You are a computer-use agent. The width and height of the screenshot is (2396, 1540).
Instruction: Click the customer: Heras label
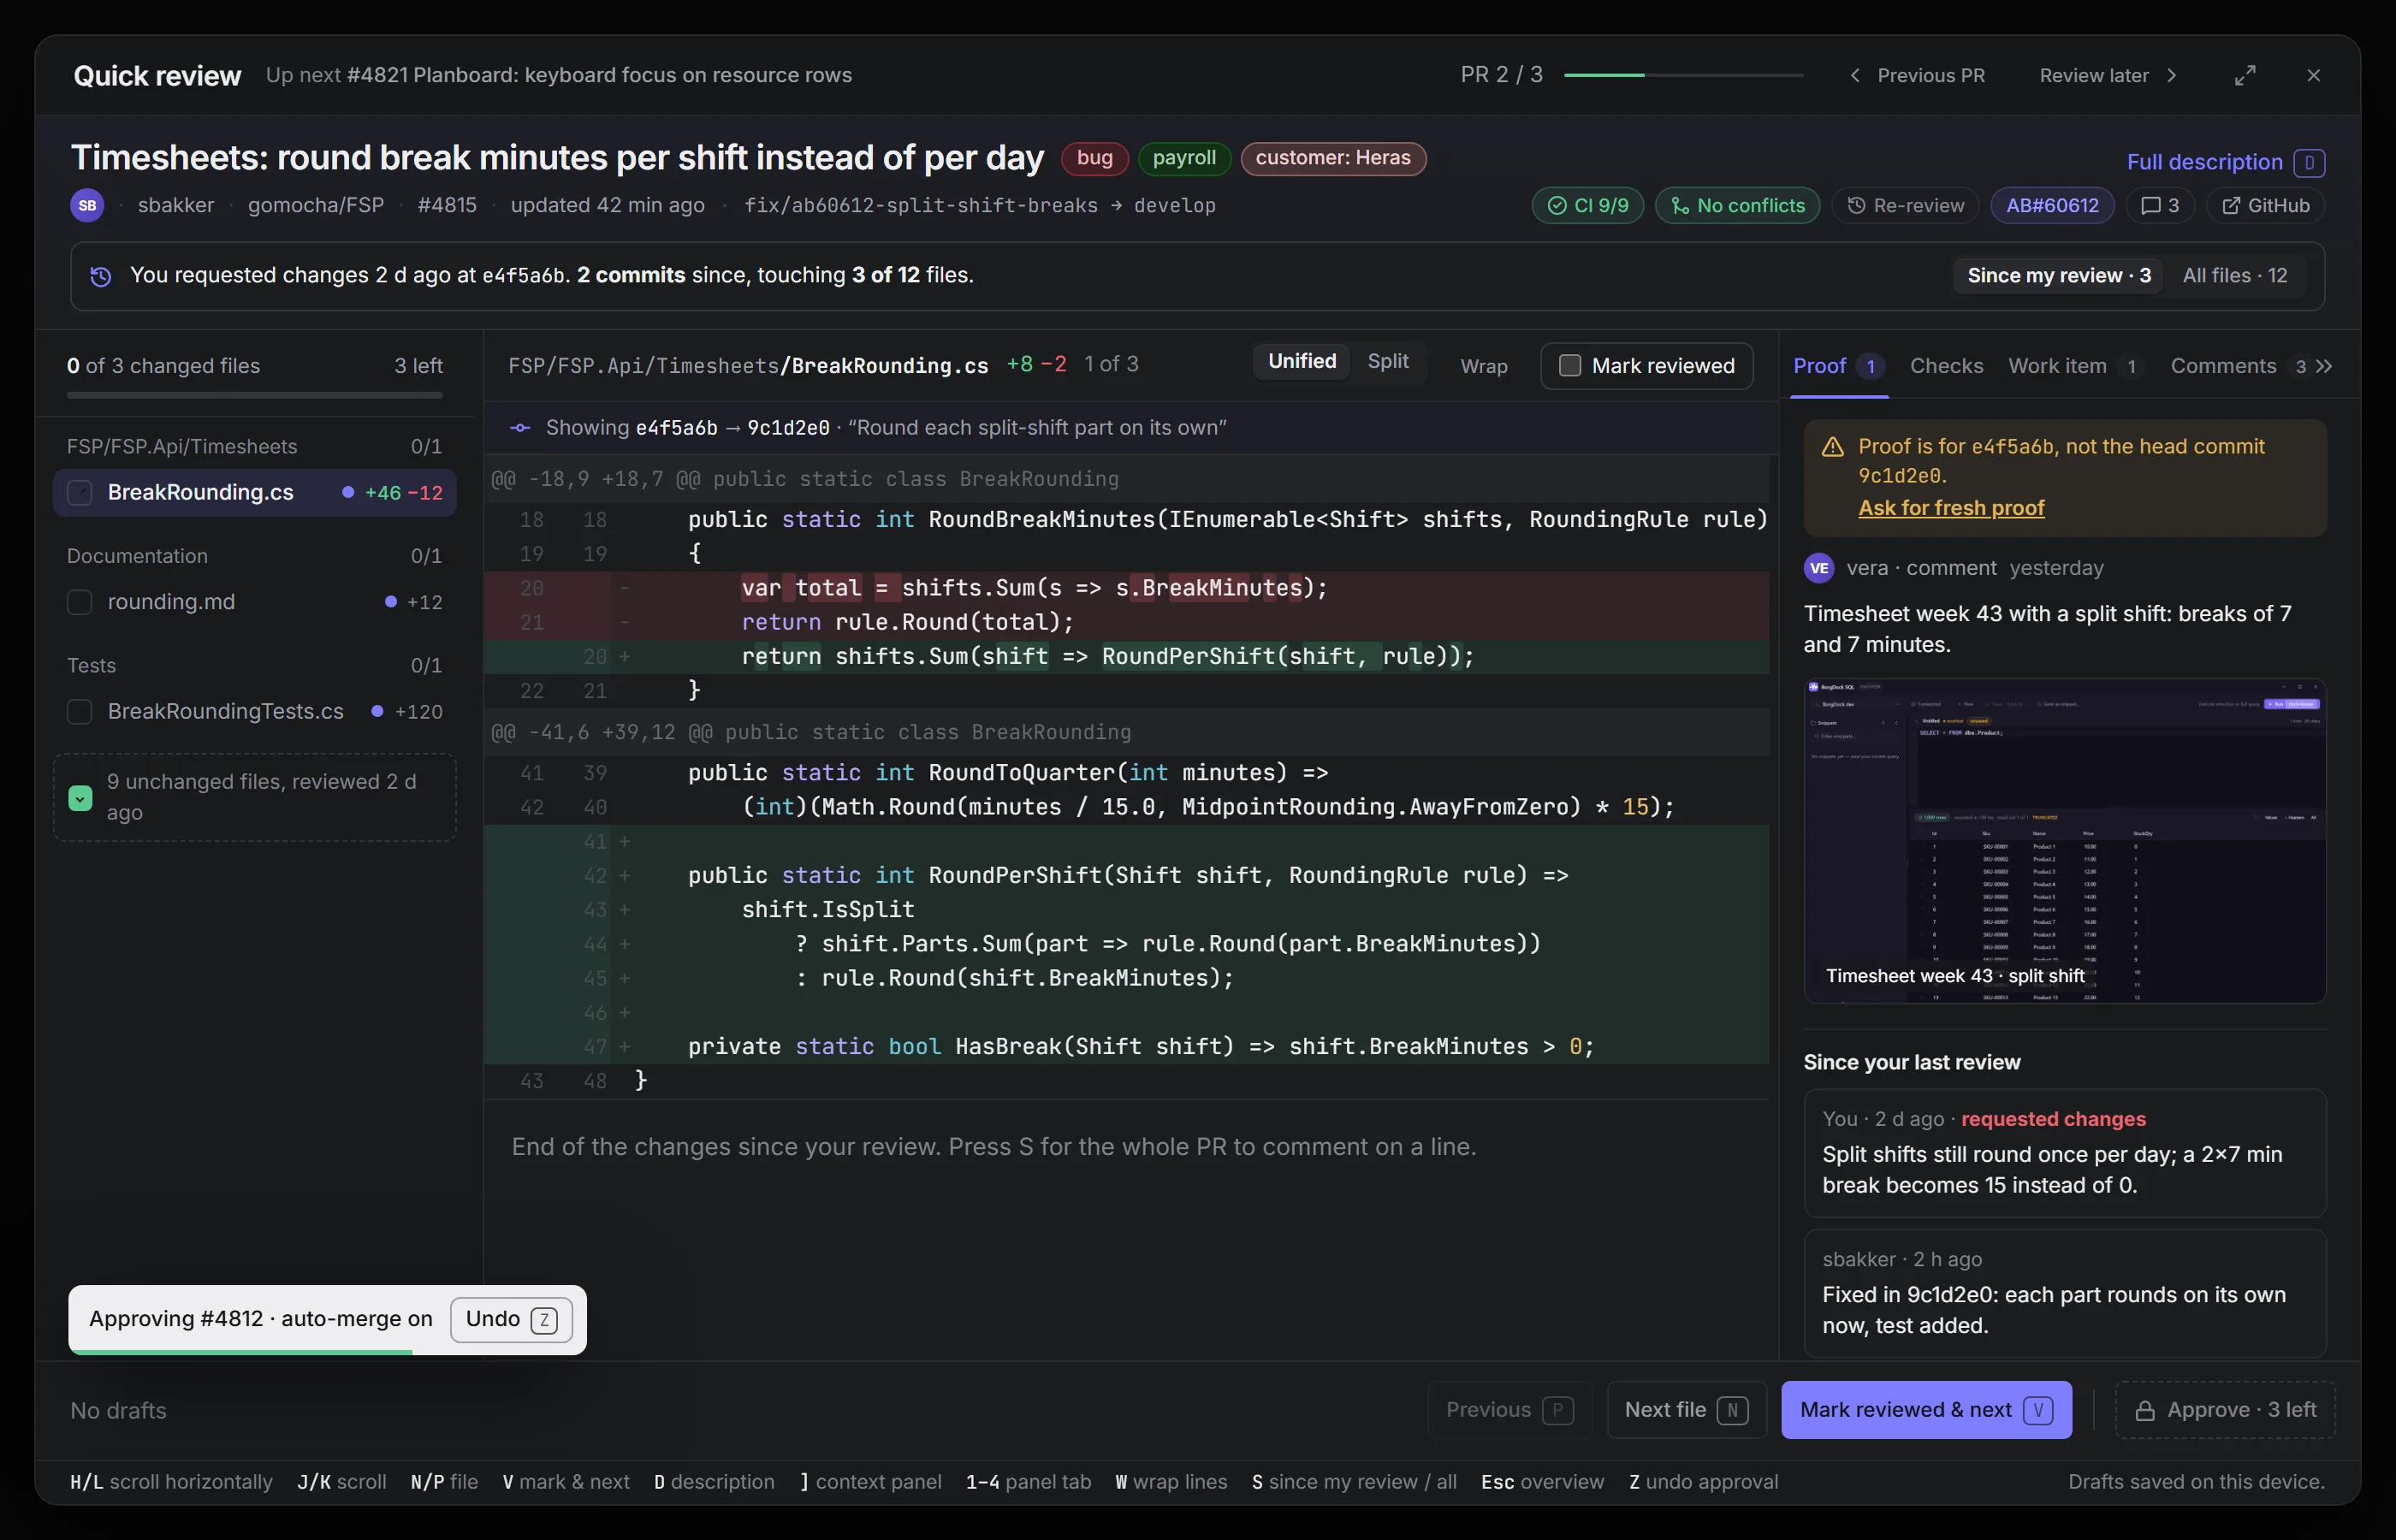[1333, 158]
